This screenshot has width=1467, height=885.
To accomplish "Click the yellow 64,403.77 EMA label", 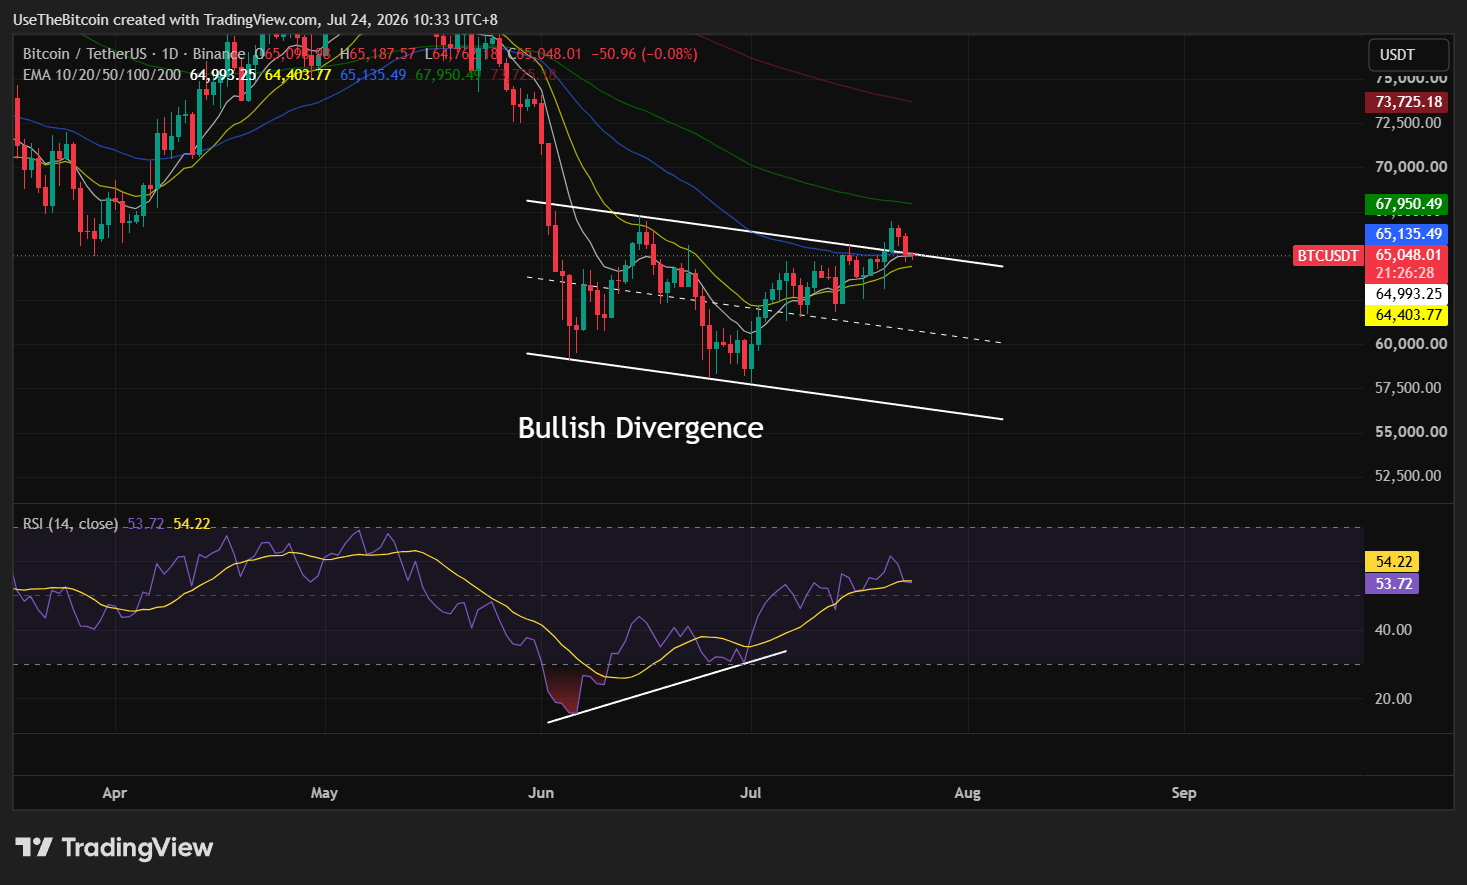I will coord(1406,315).
